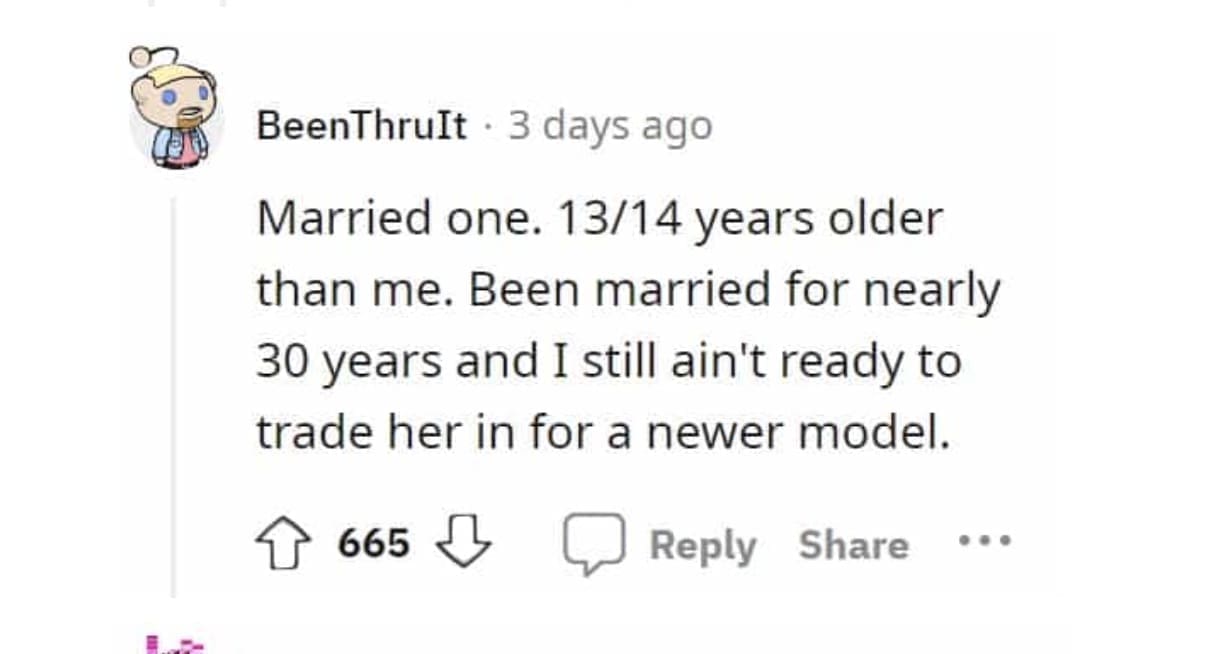The height and width of the screenshot is (654, 1210).
Task: Click the Reply text label
Action: [702, 546]
